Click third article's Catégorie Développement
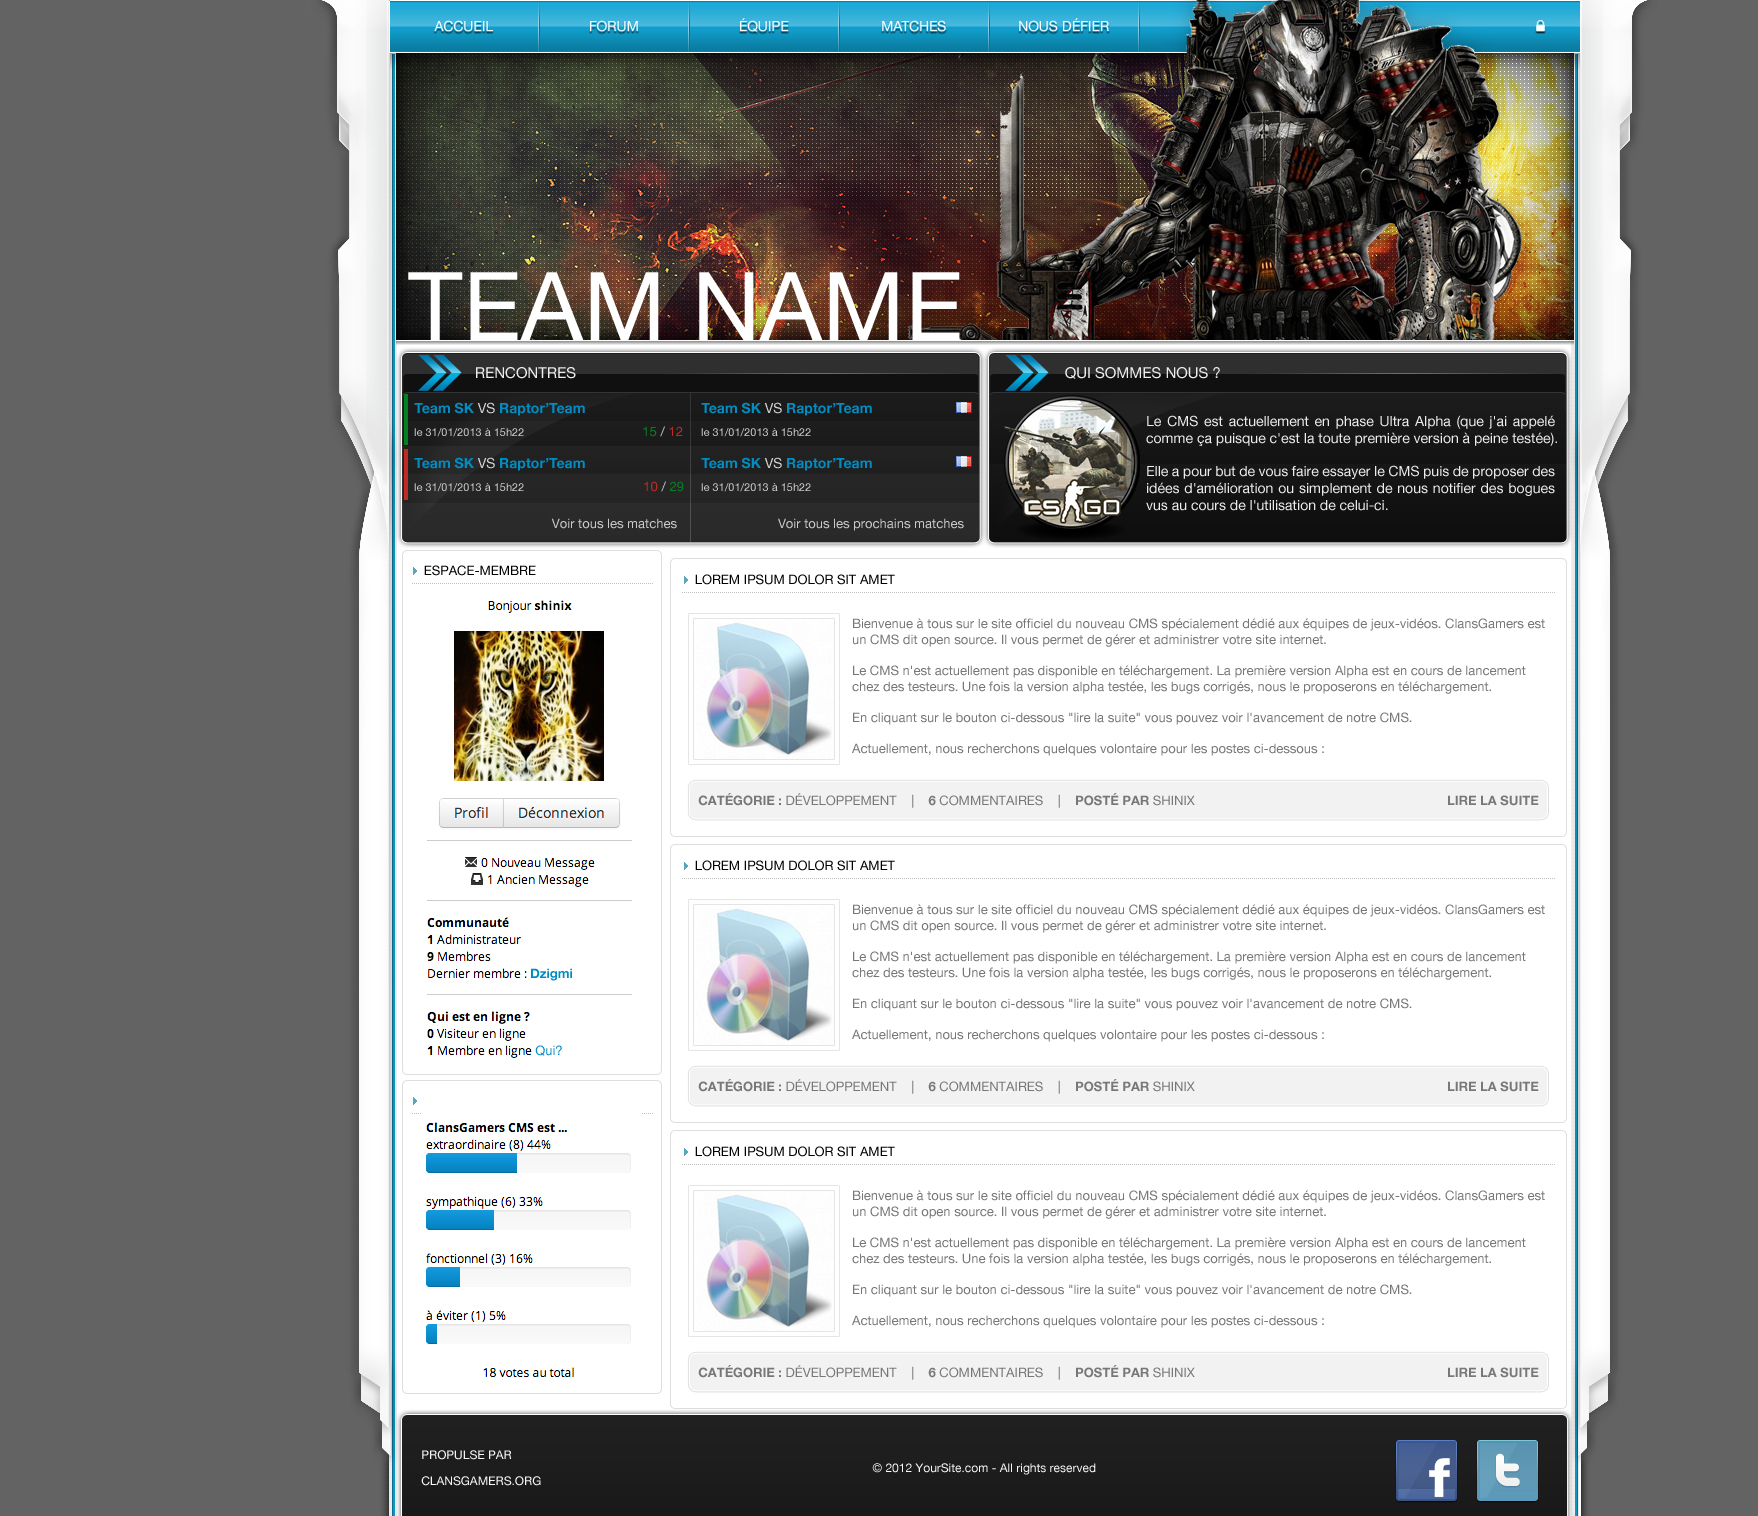 pos(797,1373)
